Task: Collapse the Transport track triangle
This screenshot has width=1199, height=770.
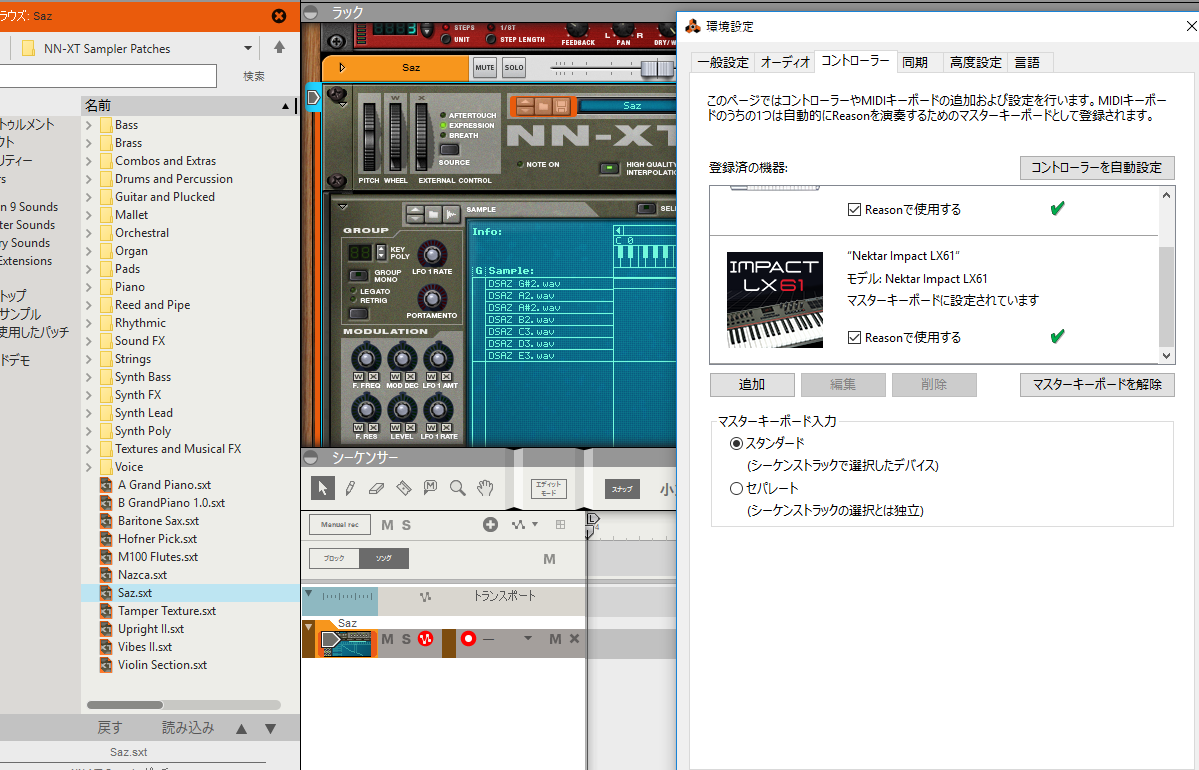Action: coord(309,593)
